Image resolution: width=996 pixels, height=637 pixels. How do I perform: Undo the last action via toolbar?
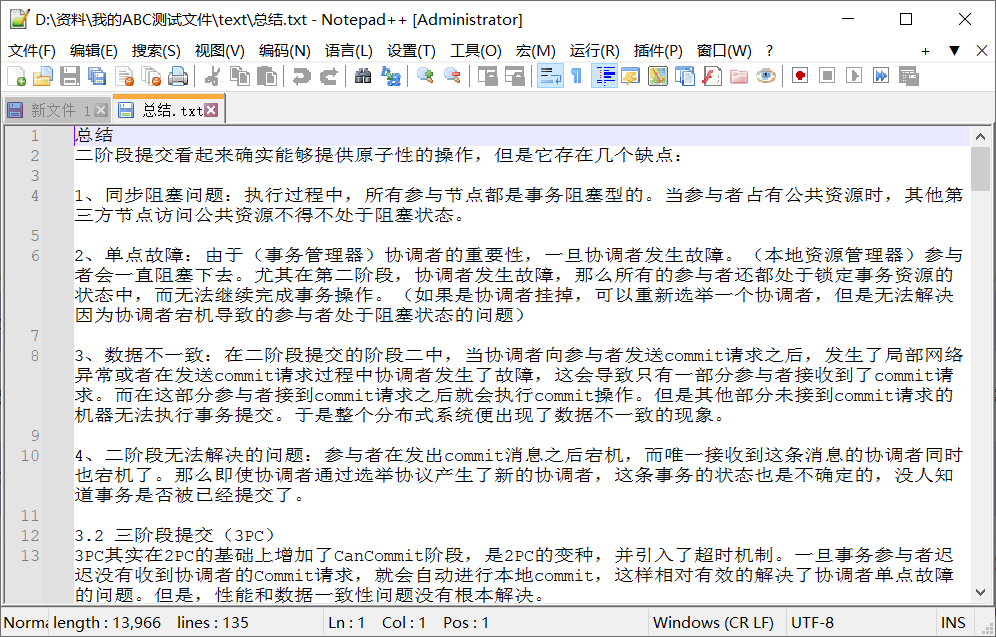click(x=300, y=76)
